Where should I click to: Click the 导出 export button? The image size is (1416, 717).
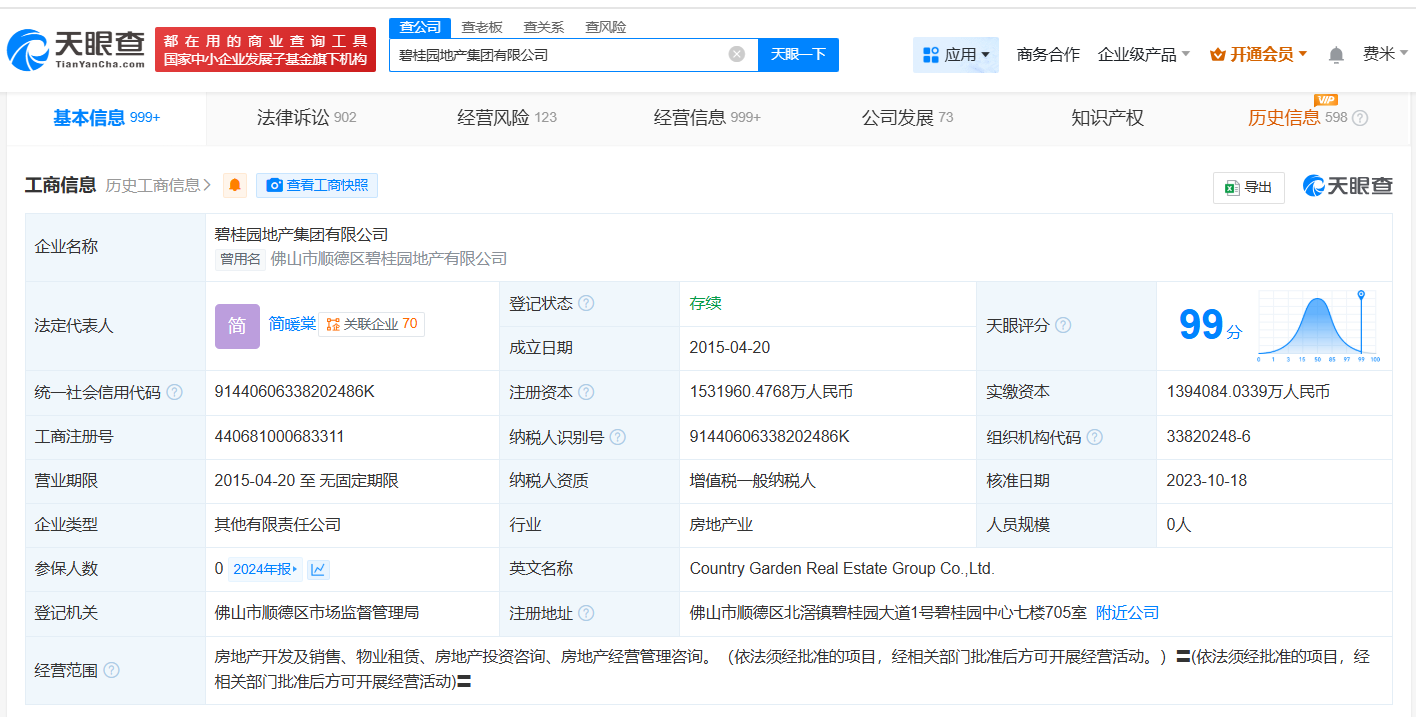pyautogui.click(x=1248, y=187)
